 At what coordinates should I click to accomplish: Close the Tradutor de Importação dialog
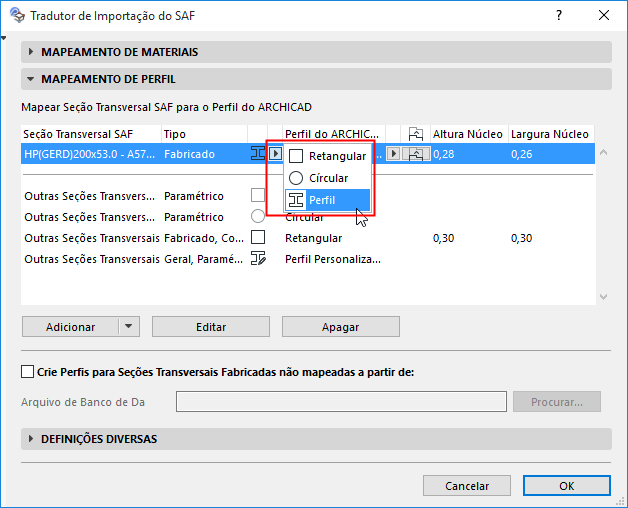pyautogui.click(x=604, y=15)
